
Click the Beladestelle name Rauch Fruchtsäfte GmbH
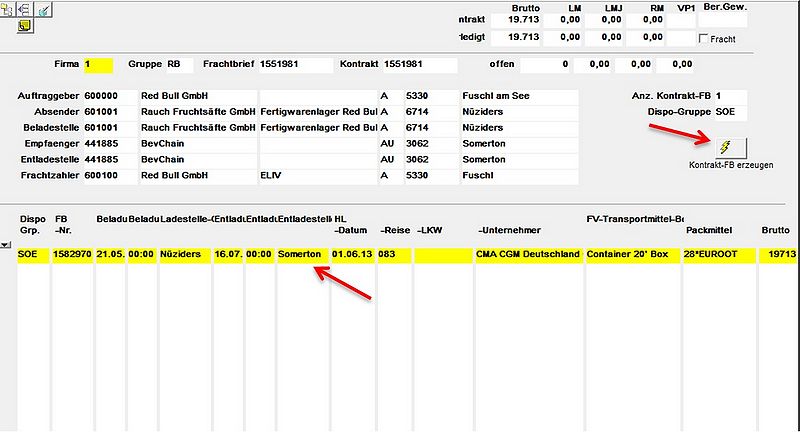click(x=198, y=128)
